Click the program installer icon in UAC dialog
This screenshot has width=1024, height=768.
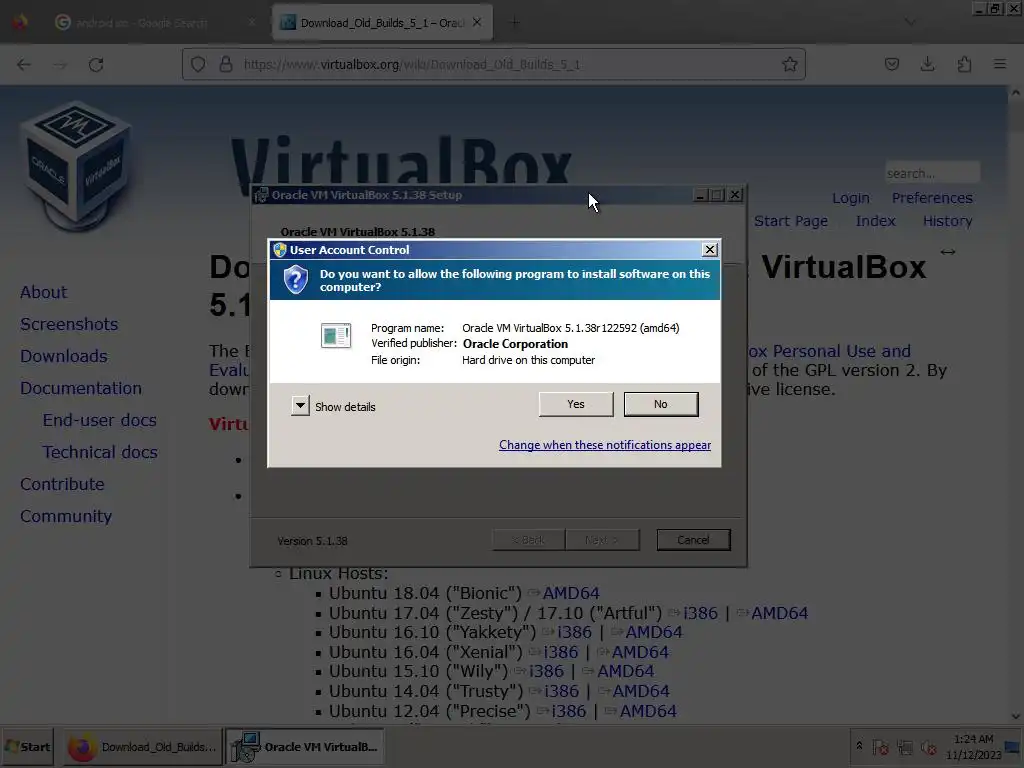tap(336, 336)
